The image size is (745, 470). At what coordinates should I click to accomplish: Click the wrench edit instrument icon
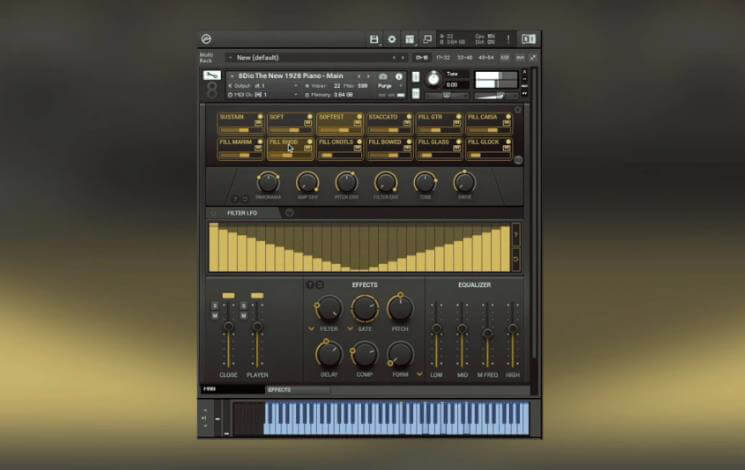pyautogui.click(x=212, y=75)
